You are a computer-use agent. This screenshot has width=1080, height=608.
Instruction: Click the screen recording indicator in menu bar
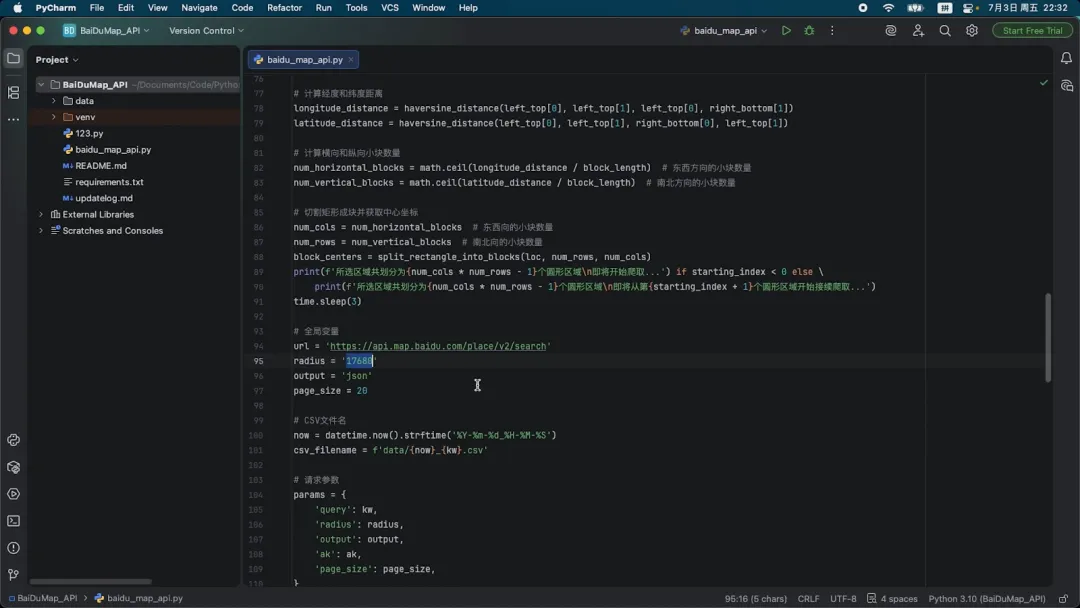(862, 8)
